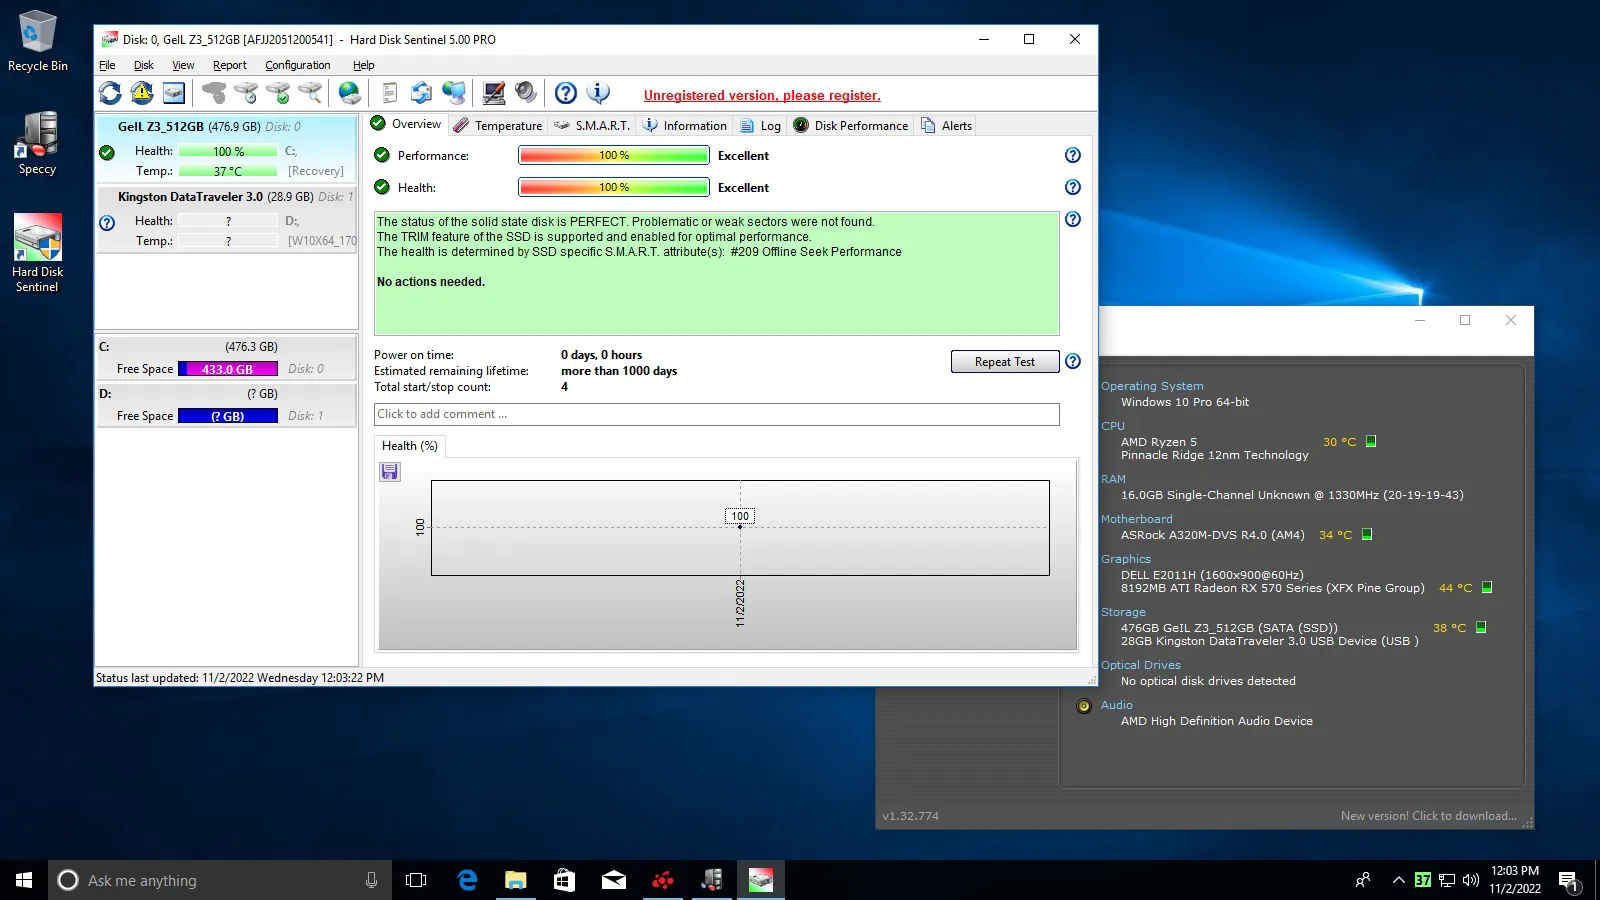
Task: Click the blue info bubble About icon
Action: click(x=598, y=93)
